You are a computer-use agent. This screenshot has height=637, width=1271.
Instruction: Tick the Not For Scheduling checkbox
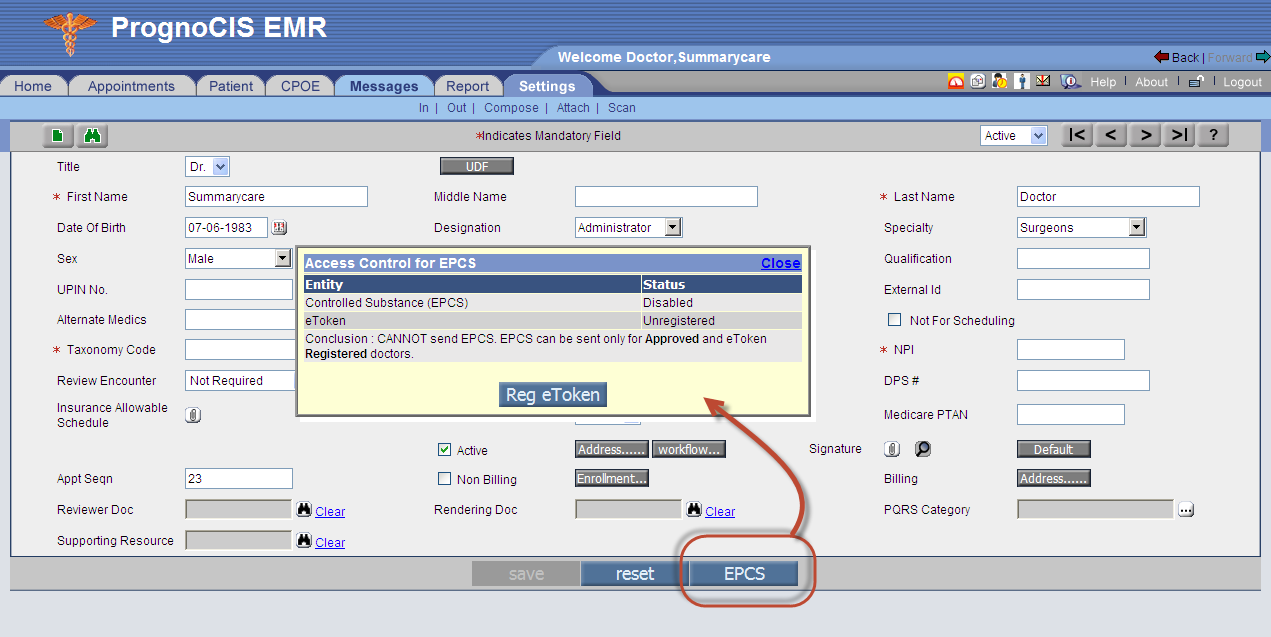[x=895, y=320]
